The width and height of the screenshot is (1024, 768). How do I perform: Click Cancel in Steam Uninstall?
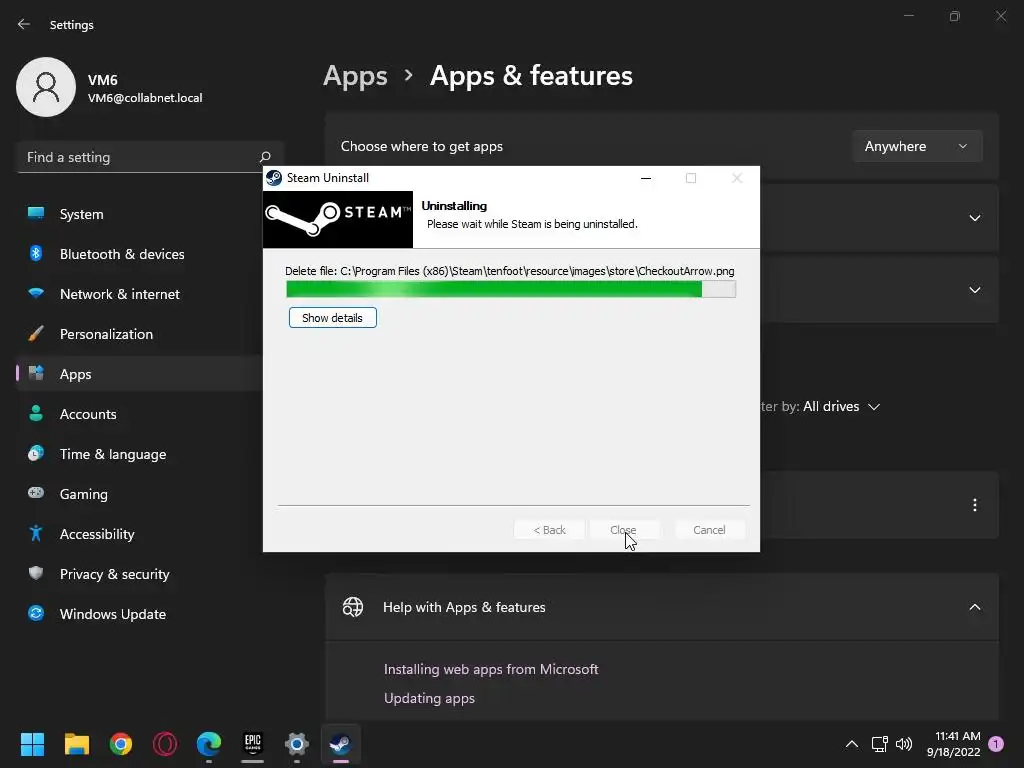click(x=709, y=530)
